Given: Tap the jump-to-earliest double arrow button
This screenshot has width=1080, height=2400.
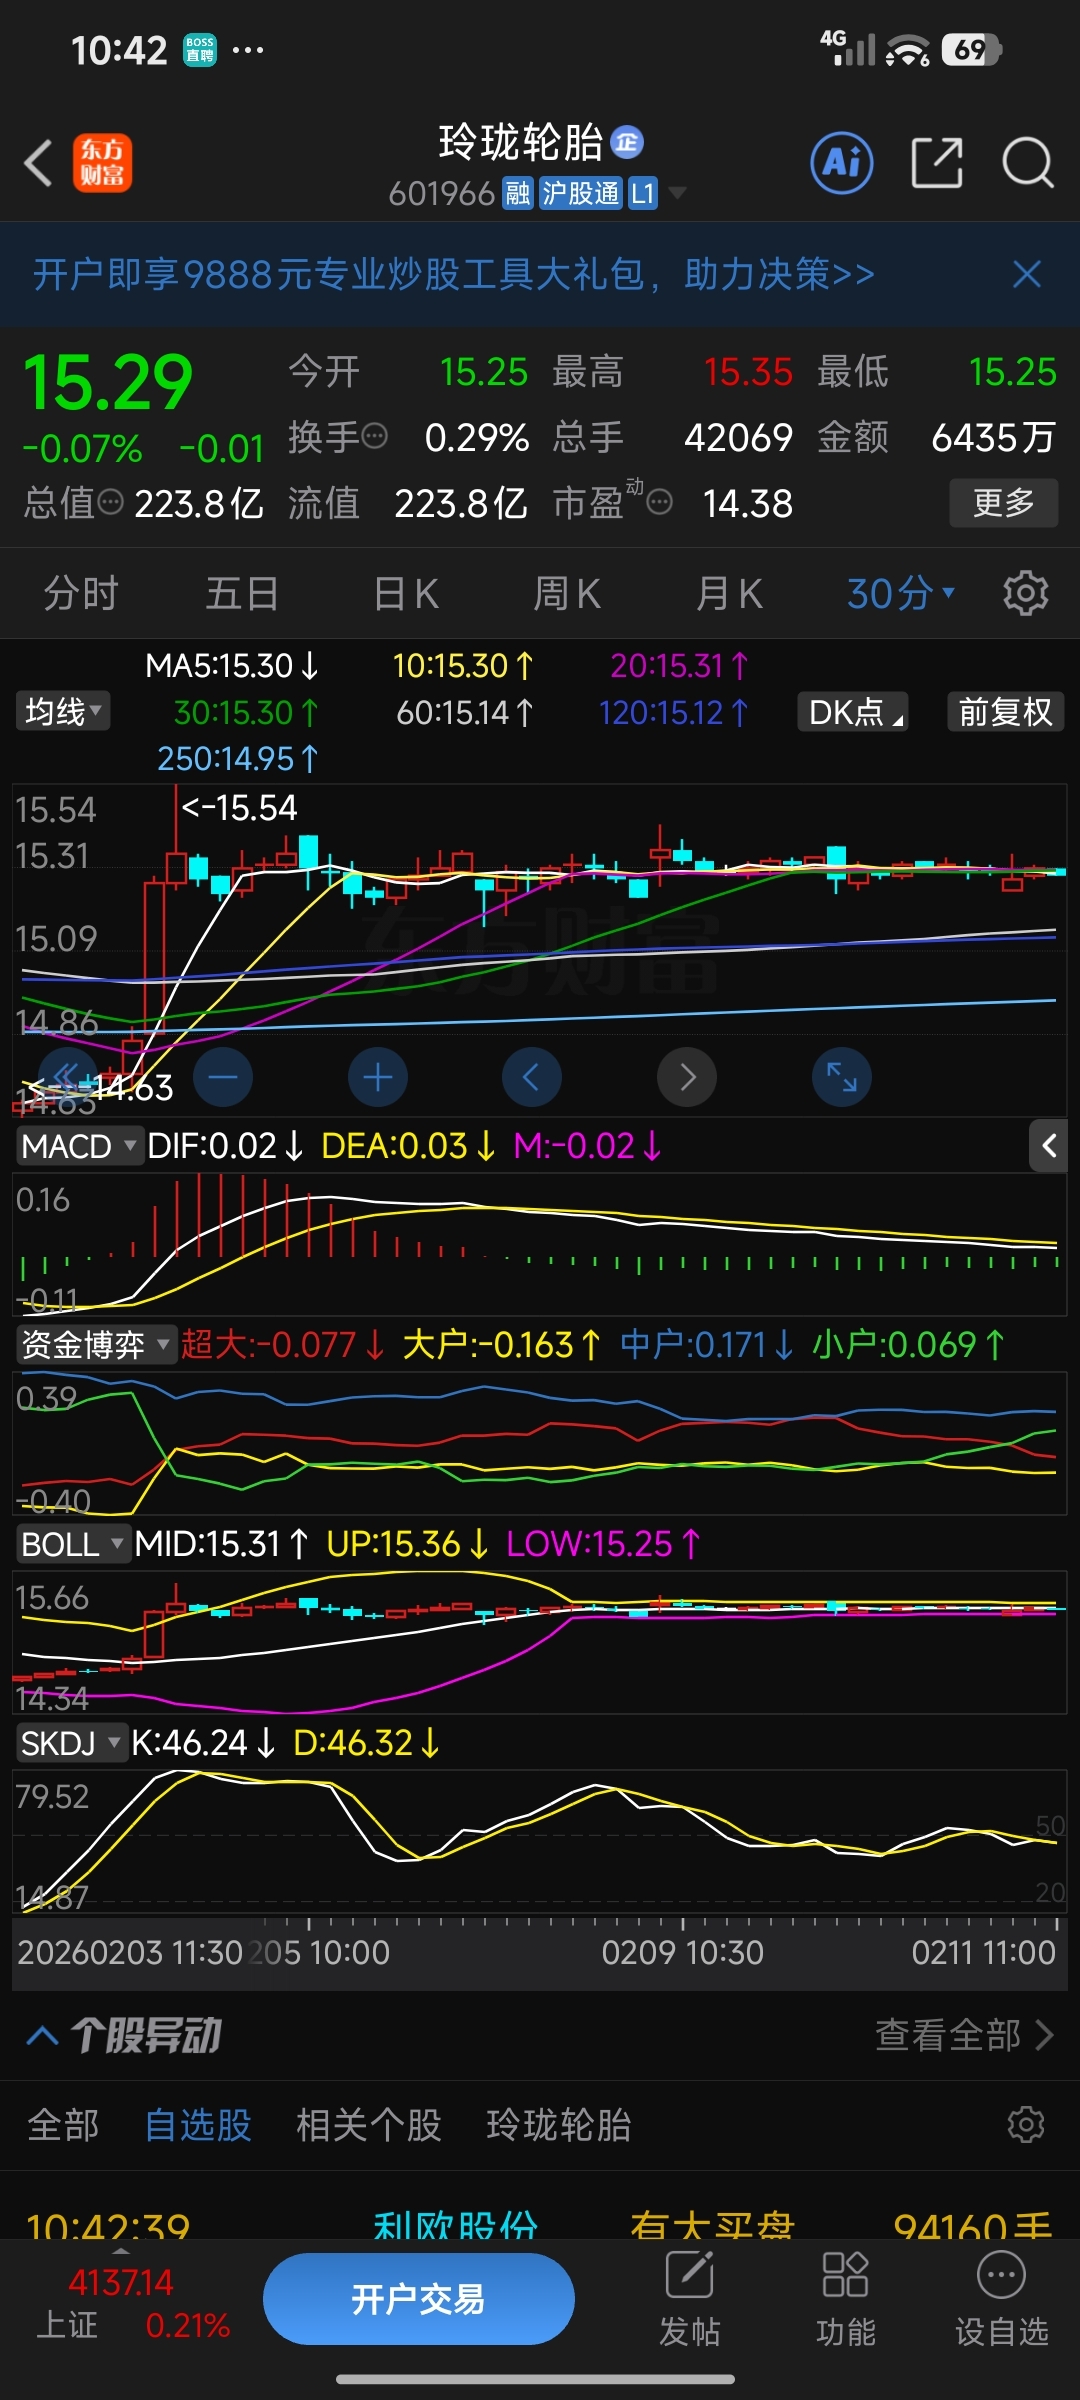Looking at the screenshot, I should click(67, 1077).
